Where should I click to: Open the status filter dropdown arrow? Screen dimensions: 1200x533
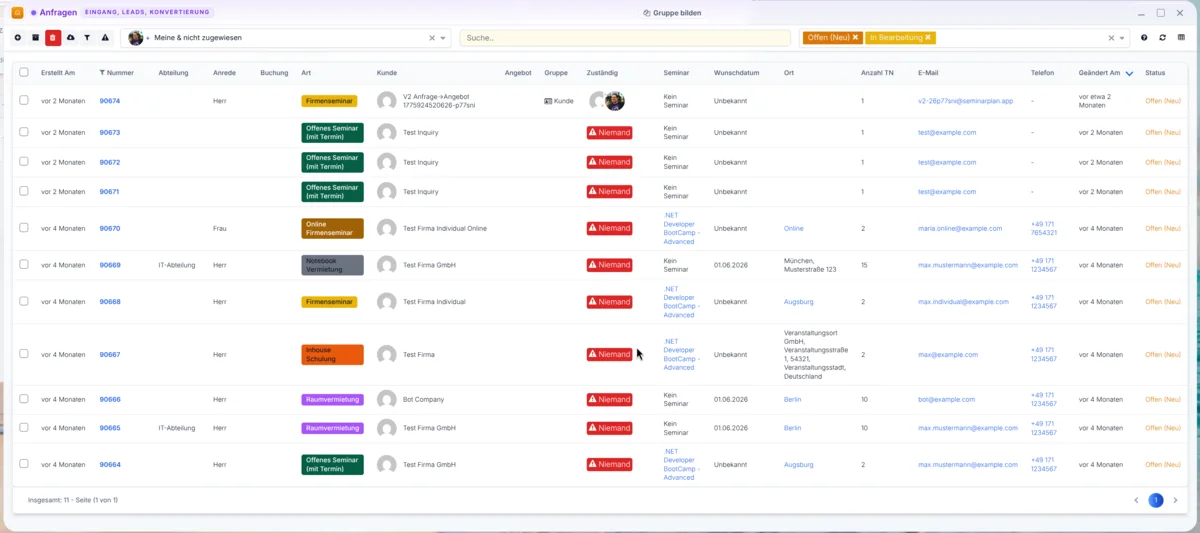(1122, 38)
